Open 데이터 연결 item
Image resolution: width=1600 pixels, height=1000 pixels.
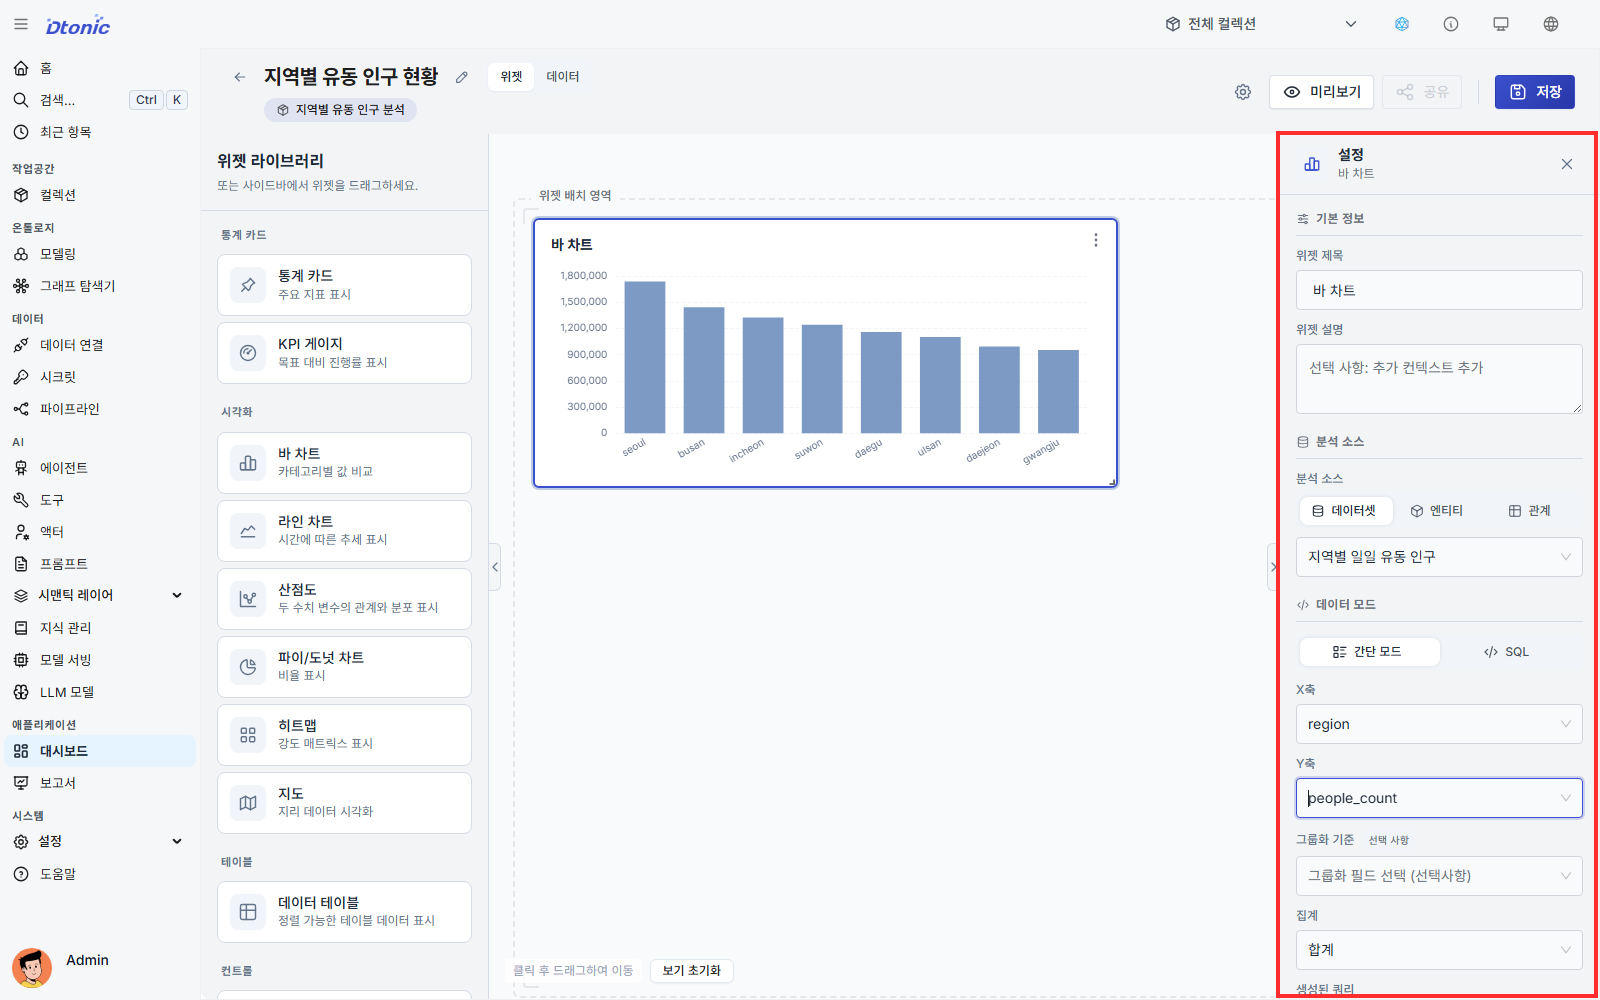(100, 345)
